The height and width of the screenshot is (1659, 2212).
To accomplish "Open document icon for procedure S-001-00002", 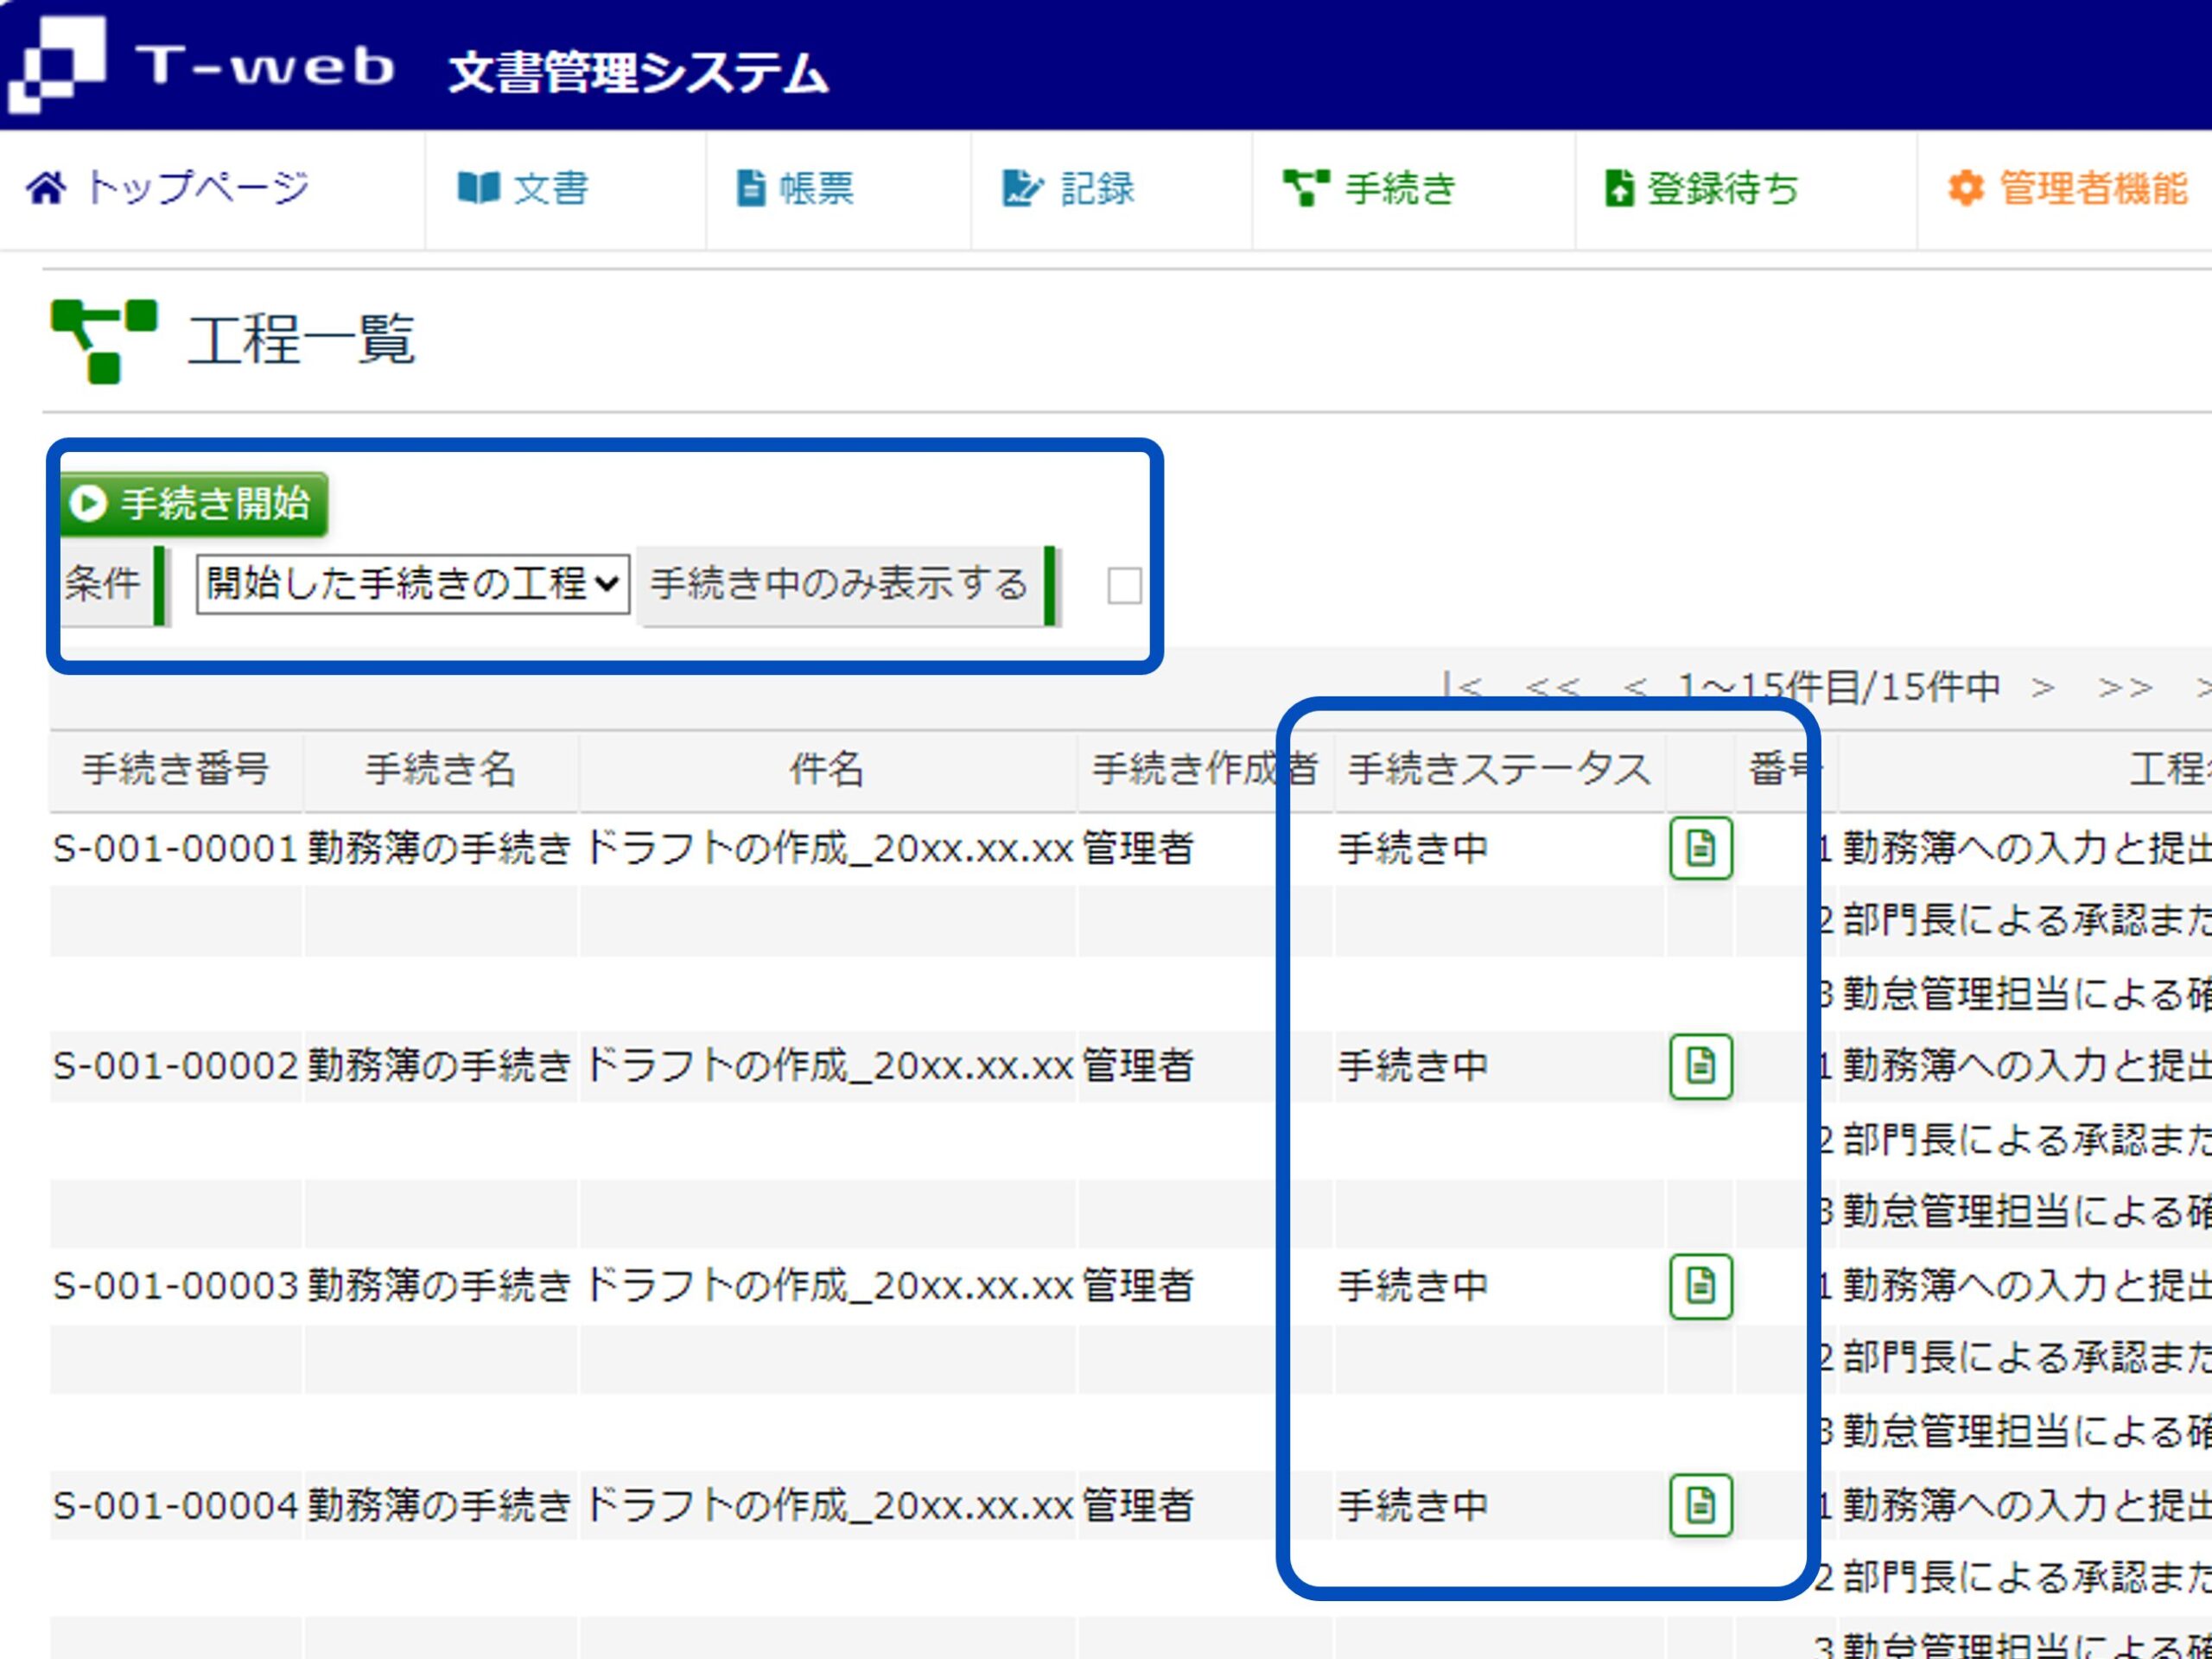I will 1700,1066.
